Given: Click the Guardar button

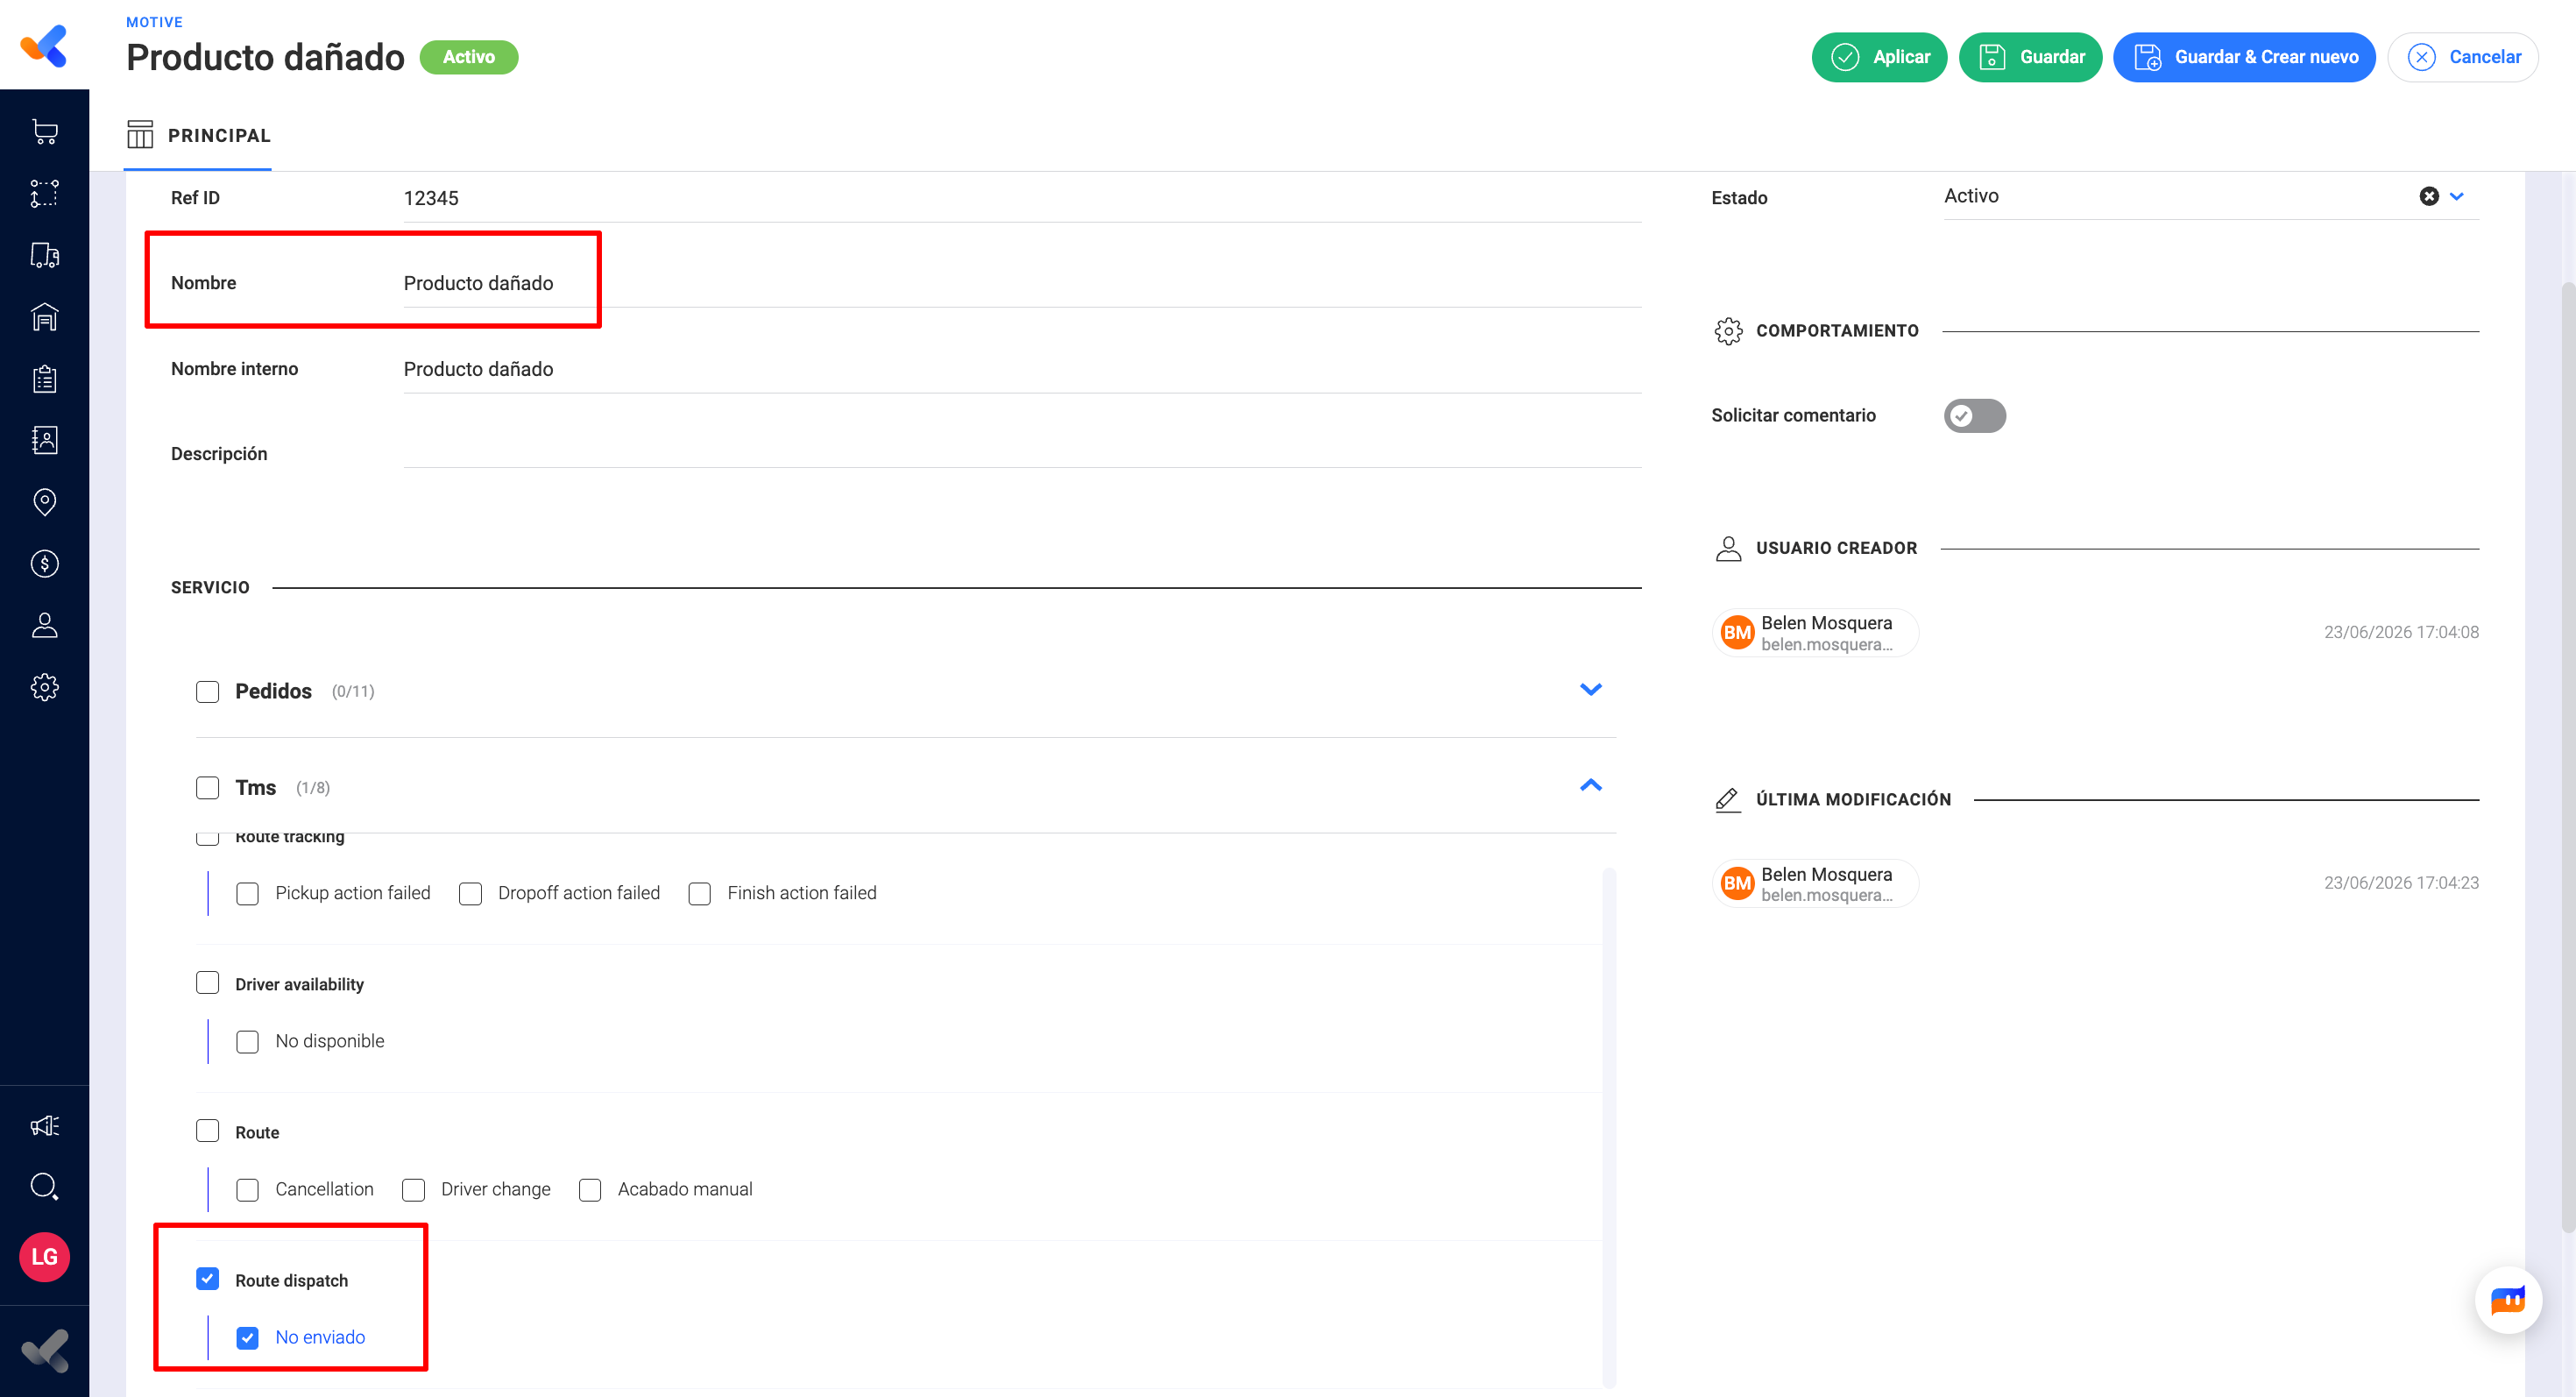Looking at the screenshot, I should pos(2030,57).
